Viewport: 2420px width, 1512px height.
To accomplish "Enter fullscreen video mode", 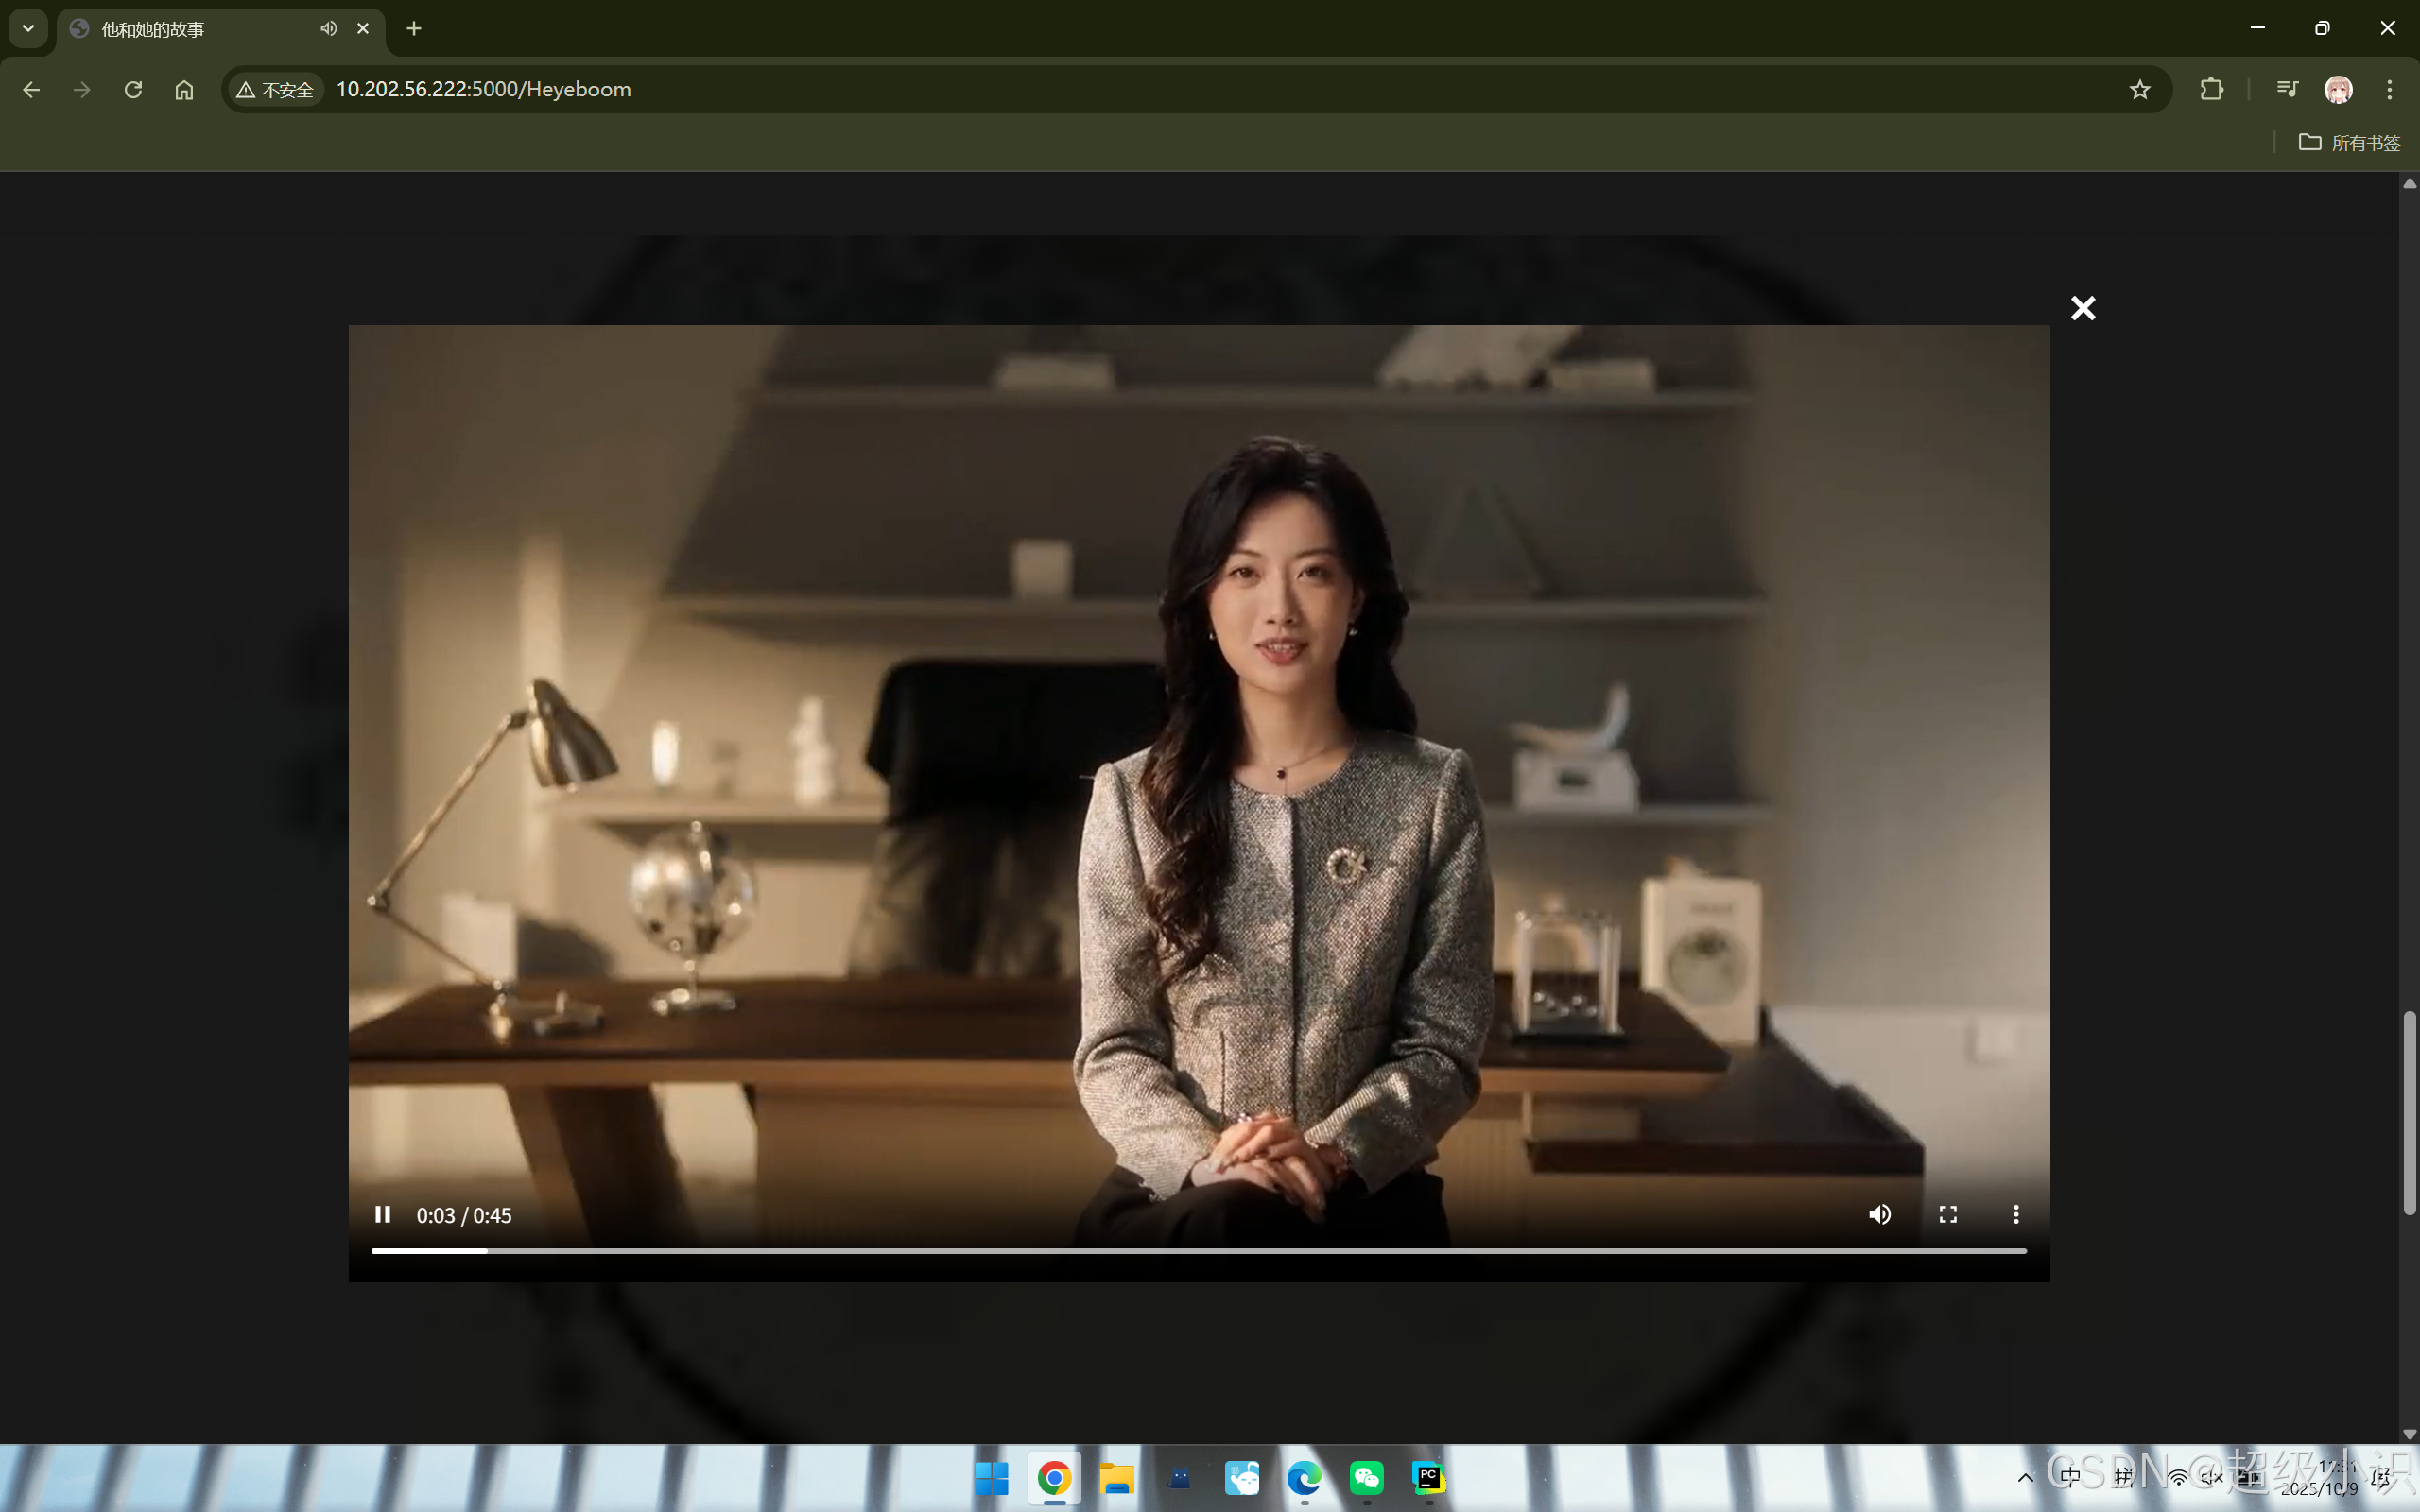I will click(x=1947, y=1215).
